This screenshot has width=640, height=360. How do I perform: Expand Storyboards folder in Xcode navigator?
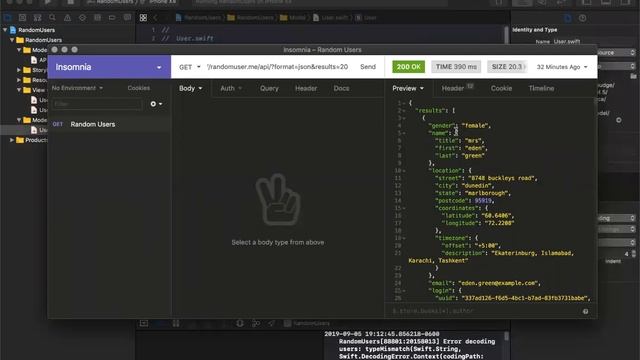pyautogui.click(x=19, y=70)
